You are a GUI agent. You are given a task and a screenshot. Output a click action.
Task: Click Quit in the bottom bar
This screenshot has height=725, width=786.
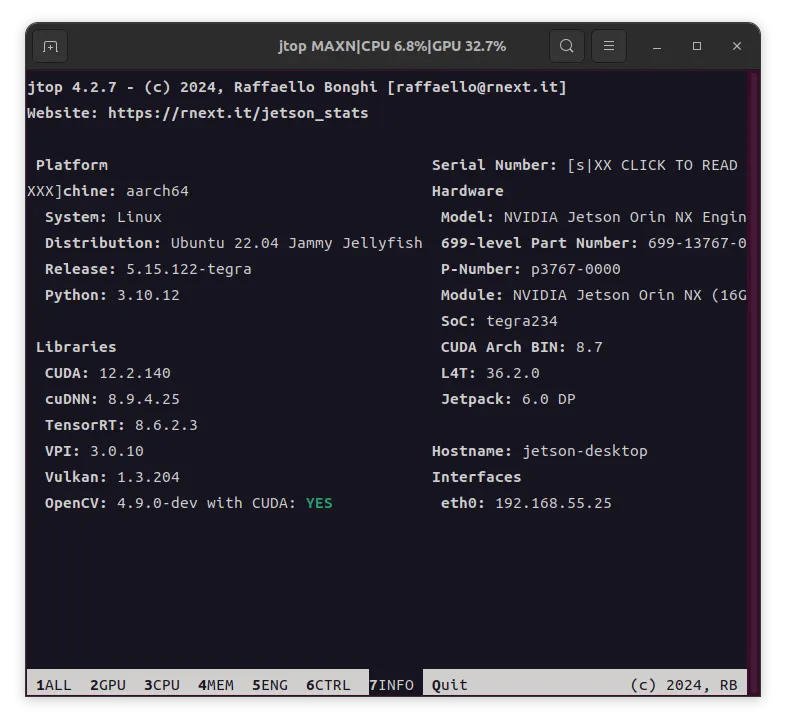pos(450,685)
